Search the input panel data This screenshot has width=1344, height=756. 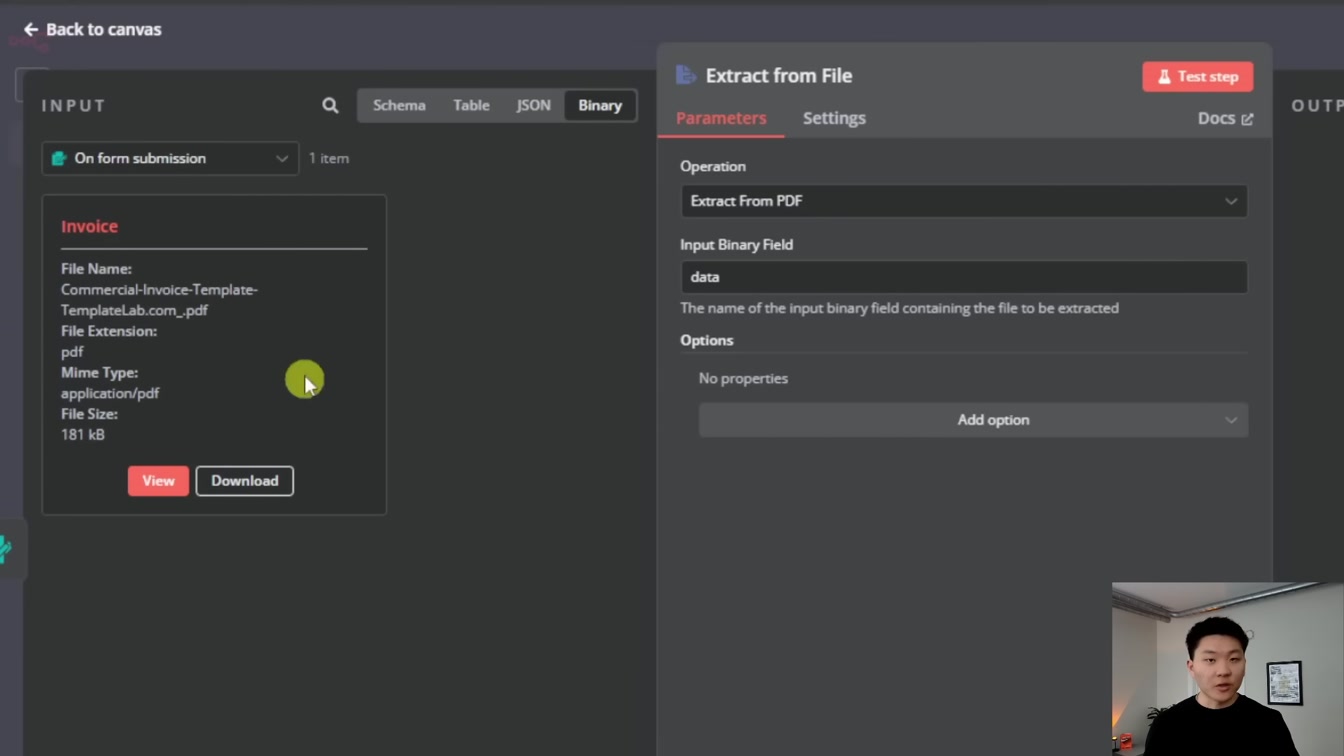[x=330, y=105]
